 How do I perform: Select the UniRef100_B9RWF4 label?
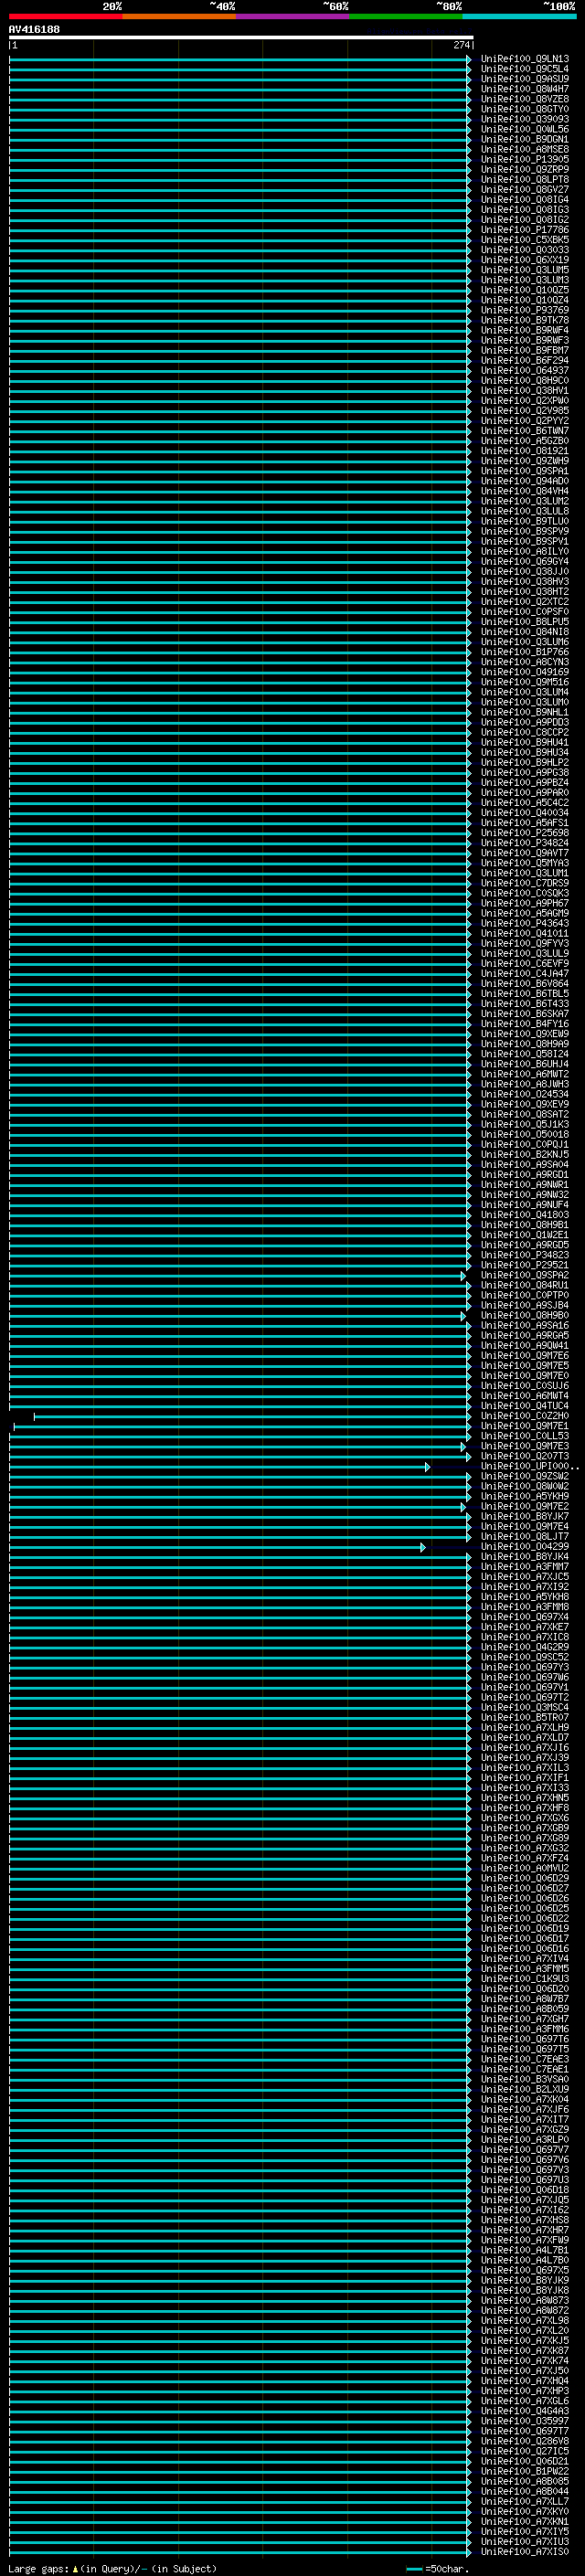click(x=524, y=330)
